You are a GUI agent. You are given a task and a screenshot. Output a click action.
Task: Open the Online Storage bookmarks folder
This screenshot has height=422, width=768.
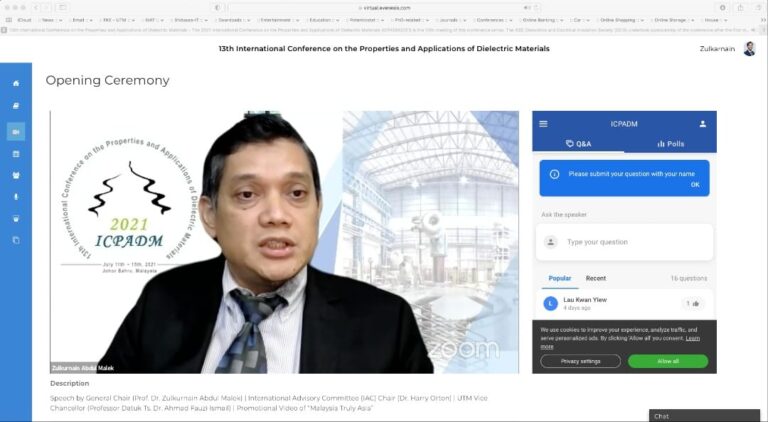(673, 20)
